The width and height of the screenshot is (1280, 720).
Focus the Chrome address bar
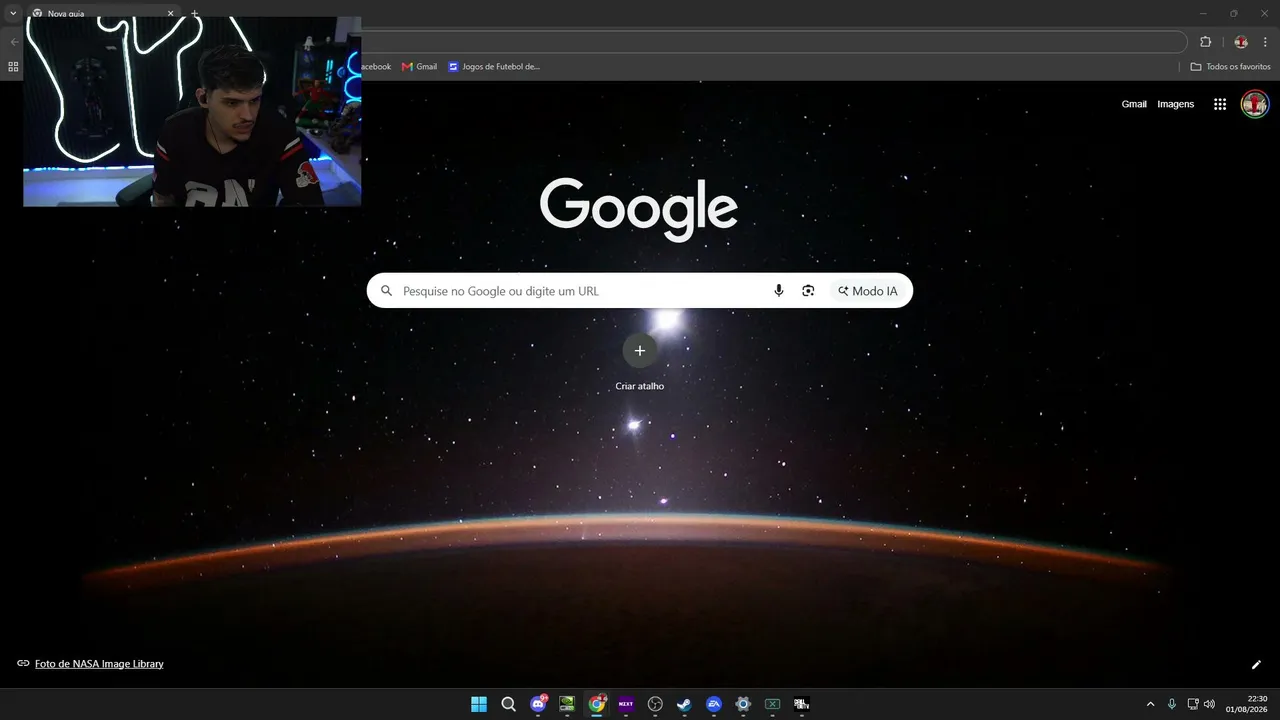coord(774,42)
